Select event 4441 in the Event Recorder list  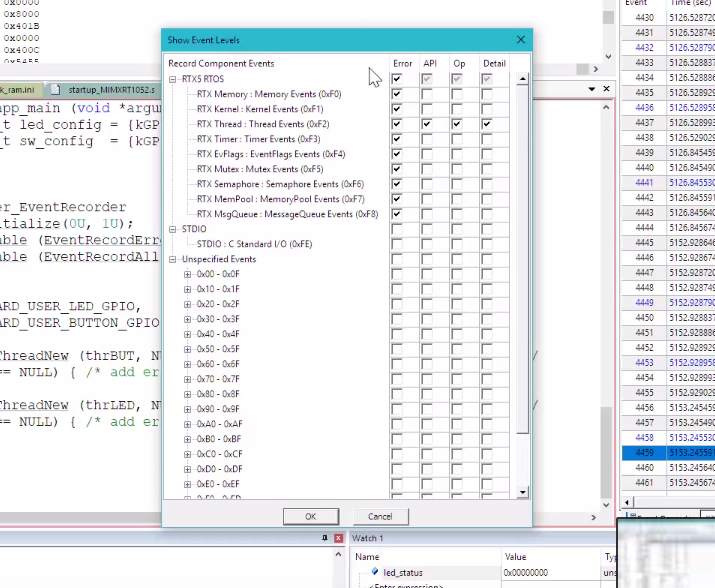coord(644,183)
